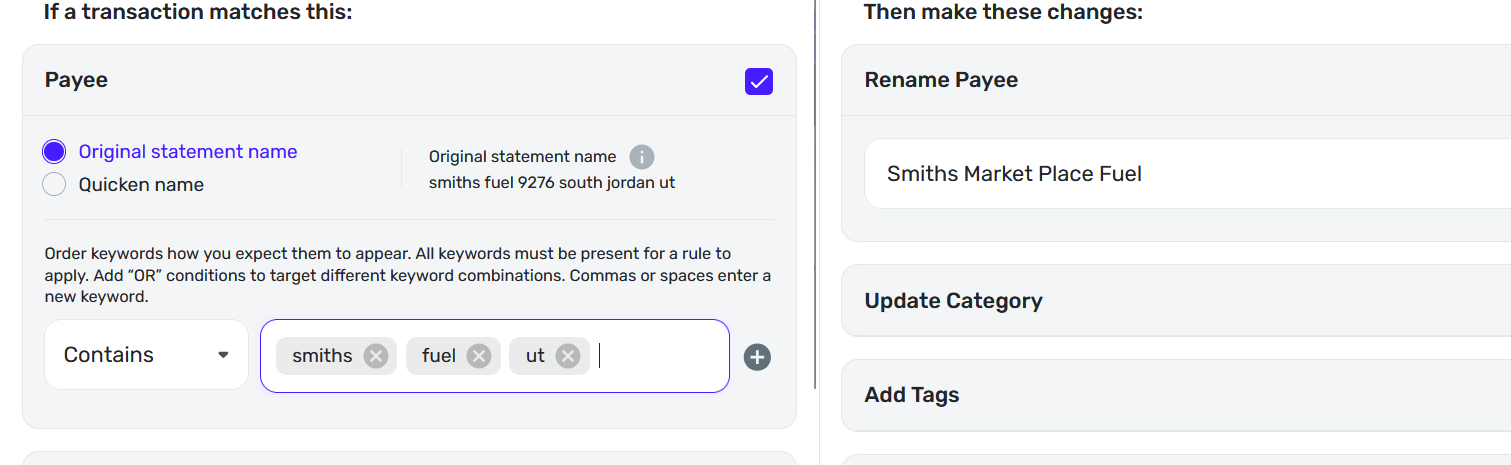Click the Rename Payee section header
This screenshot has width=1511, height=465.
941,80
